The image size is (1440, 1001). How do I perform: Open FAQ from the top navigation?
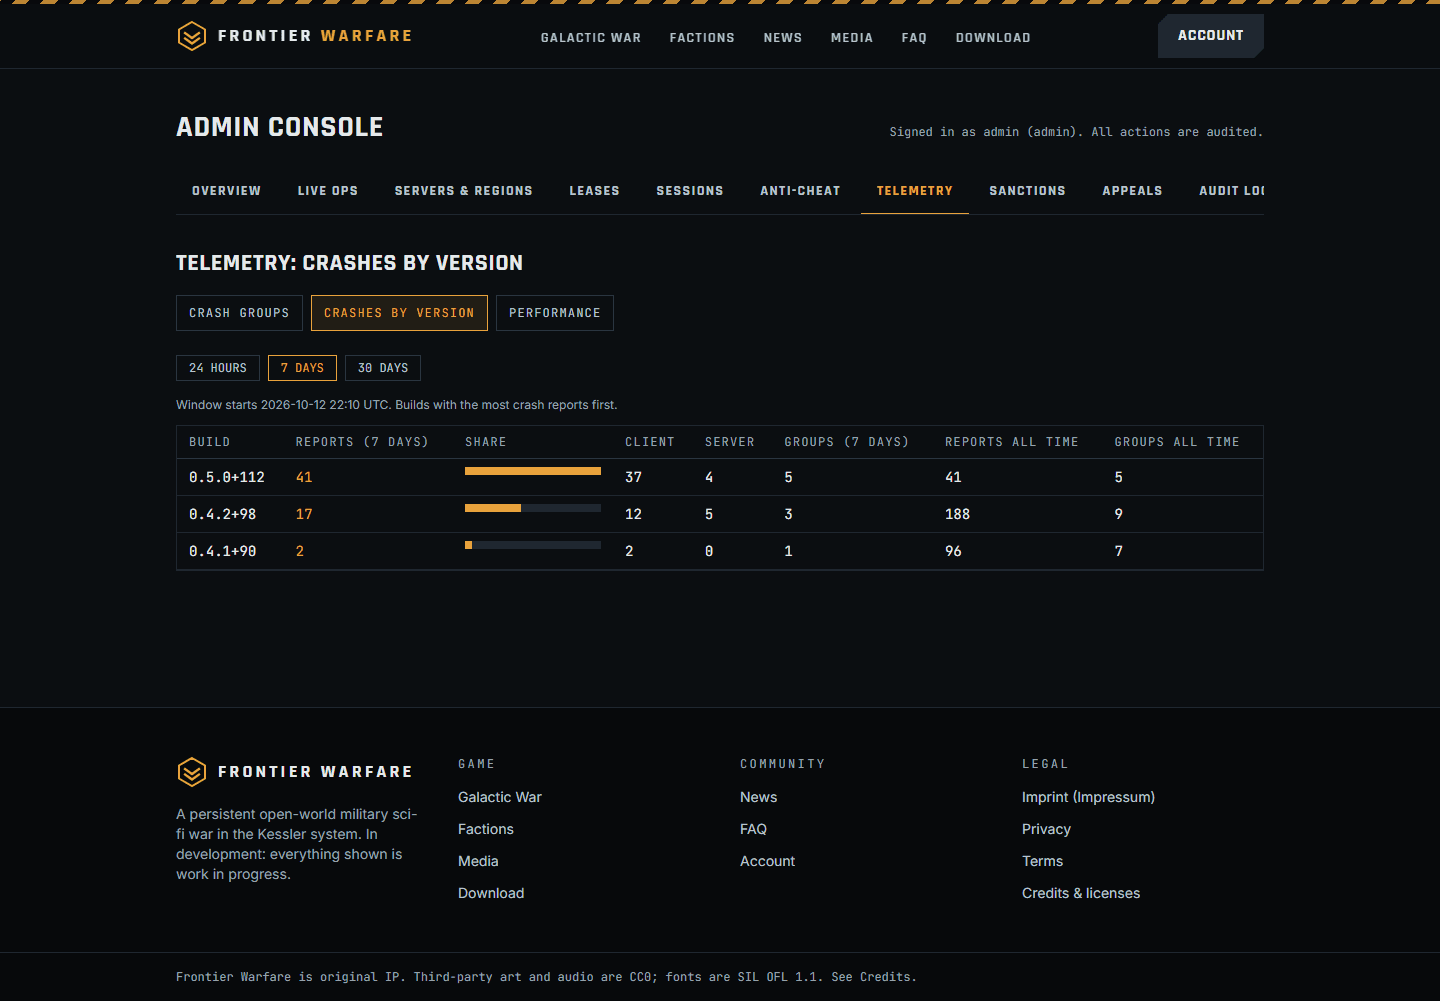pos(914,38)
